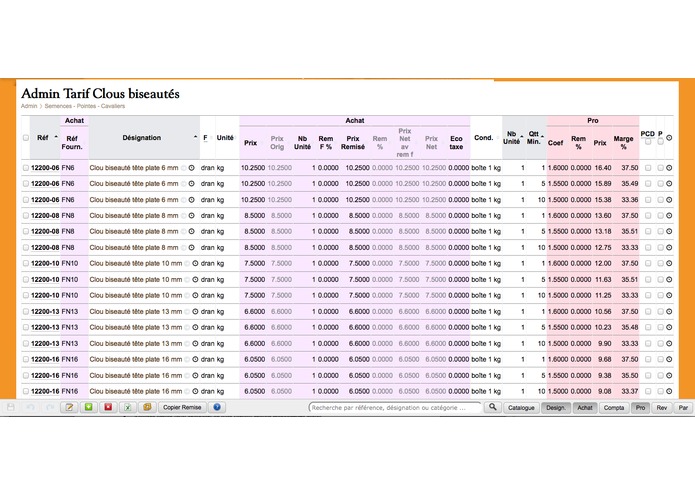Click the reference search input field
The image size is (695, 494).
394,408
